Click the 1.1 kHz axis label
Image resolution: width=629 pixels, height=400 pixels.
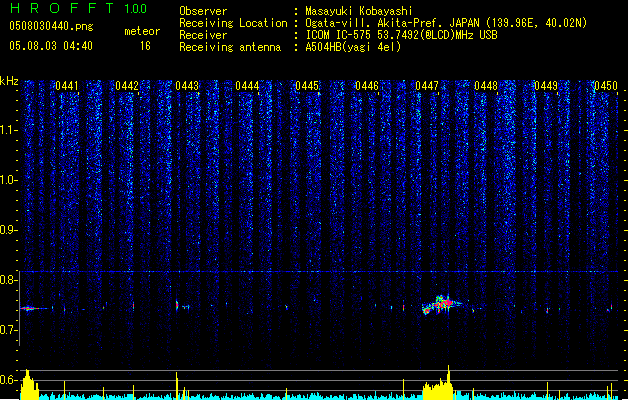[8, 130]
